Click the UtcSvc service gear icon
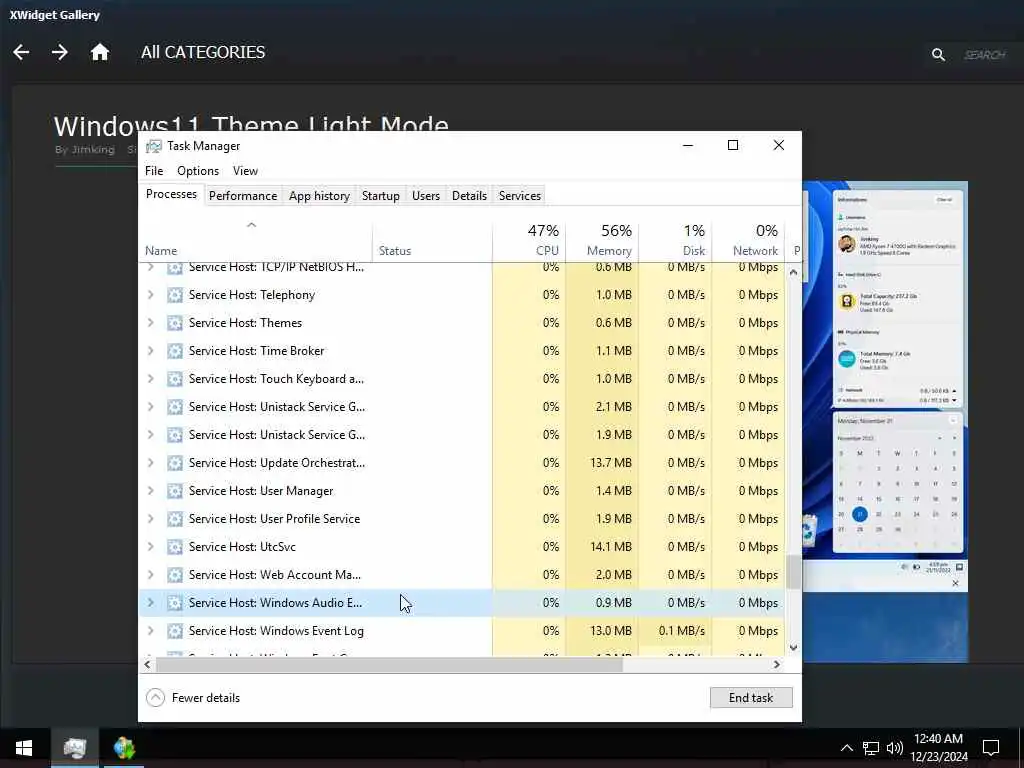 174,547
